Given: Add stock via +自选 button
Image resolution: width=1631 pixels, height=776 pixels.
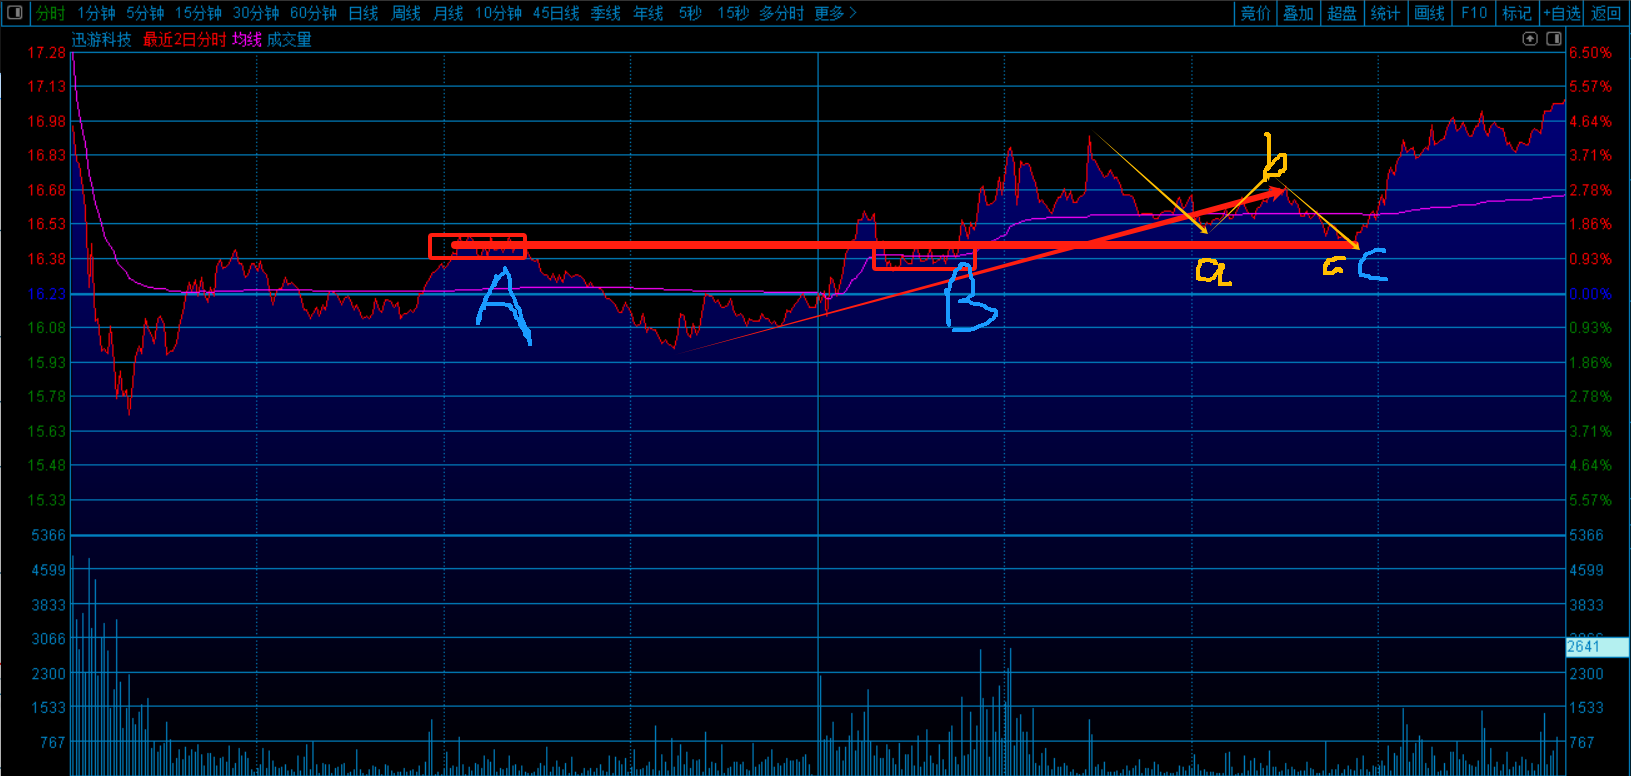Looking at the screenshot, I should [x=1563, y=13].
